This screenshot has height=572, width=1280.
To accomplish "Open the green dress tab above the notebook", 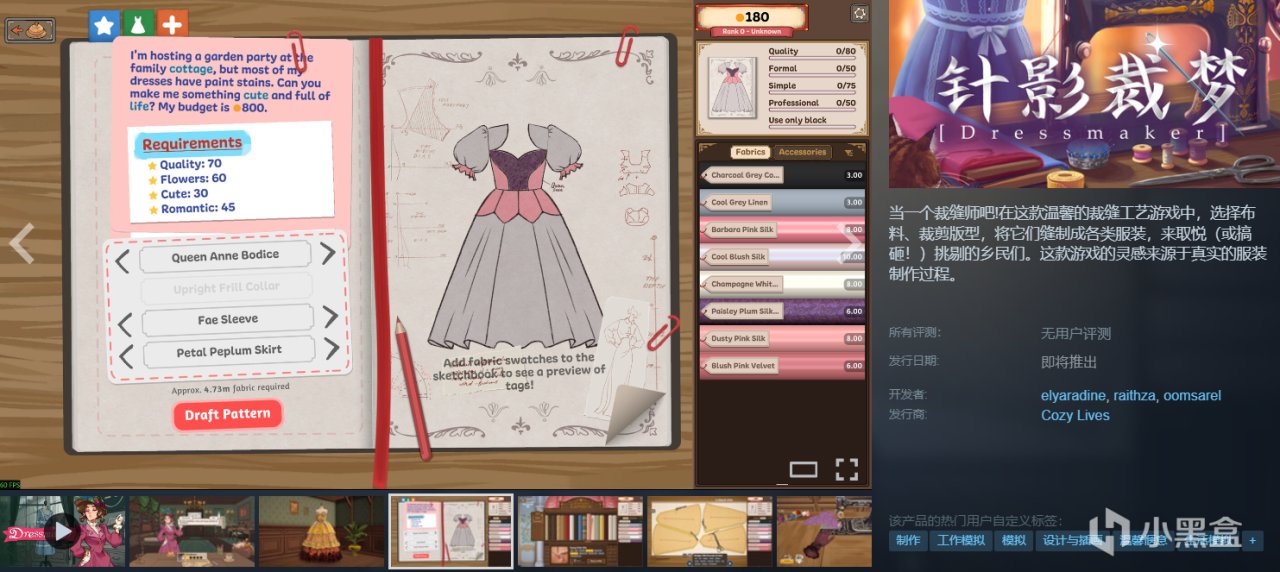I will [138, 24].
